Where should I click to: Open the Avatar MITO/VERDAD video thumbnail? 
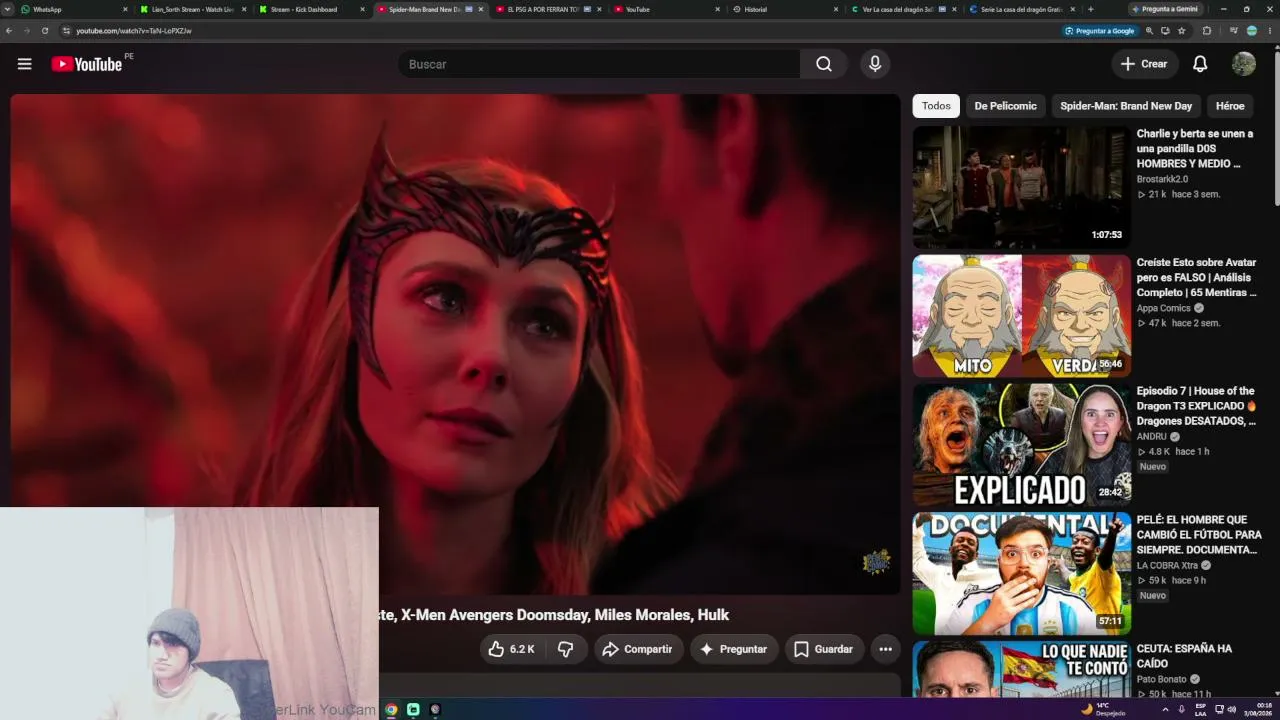tap(1021, 316)
